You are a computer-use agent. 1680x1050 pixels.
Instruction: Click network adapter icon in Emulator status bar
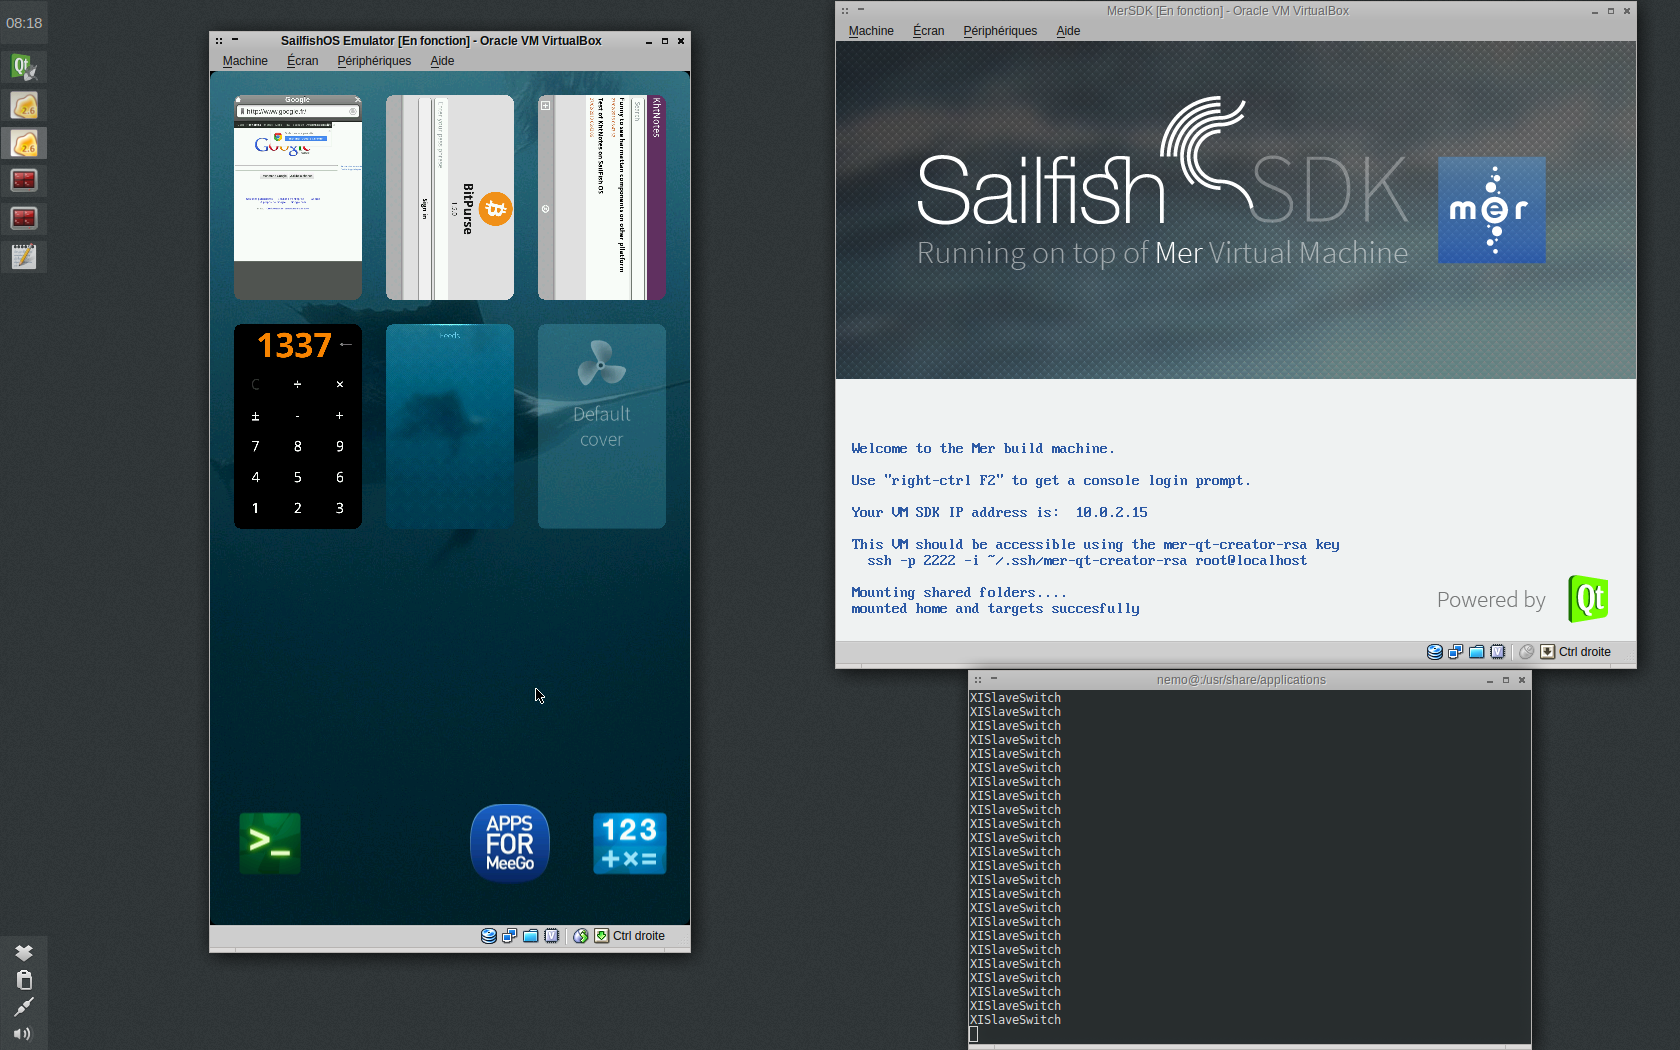[x=510, y=936]
